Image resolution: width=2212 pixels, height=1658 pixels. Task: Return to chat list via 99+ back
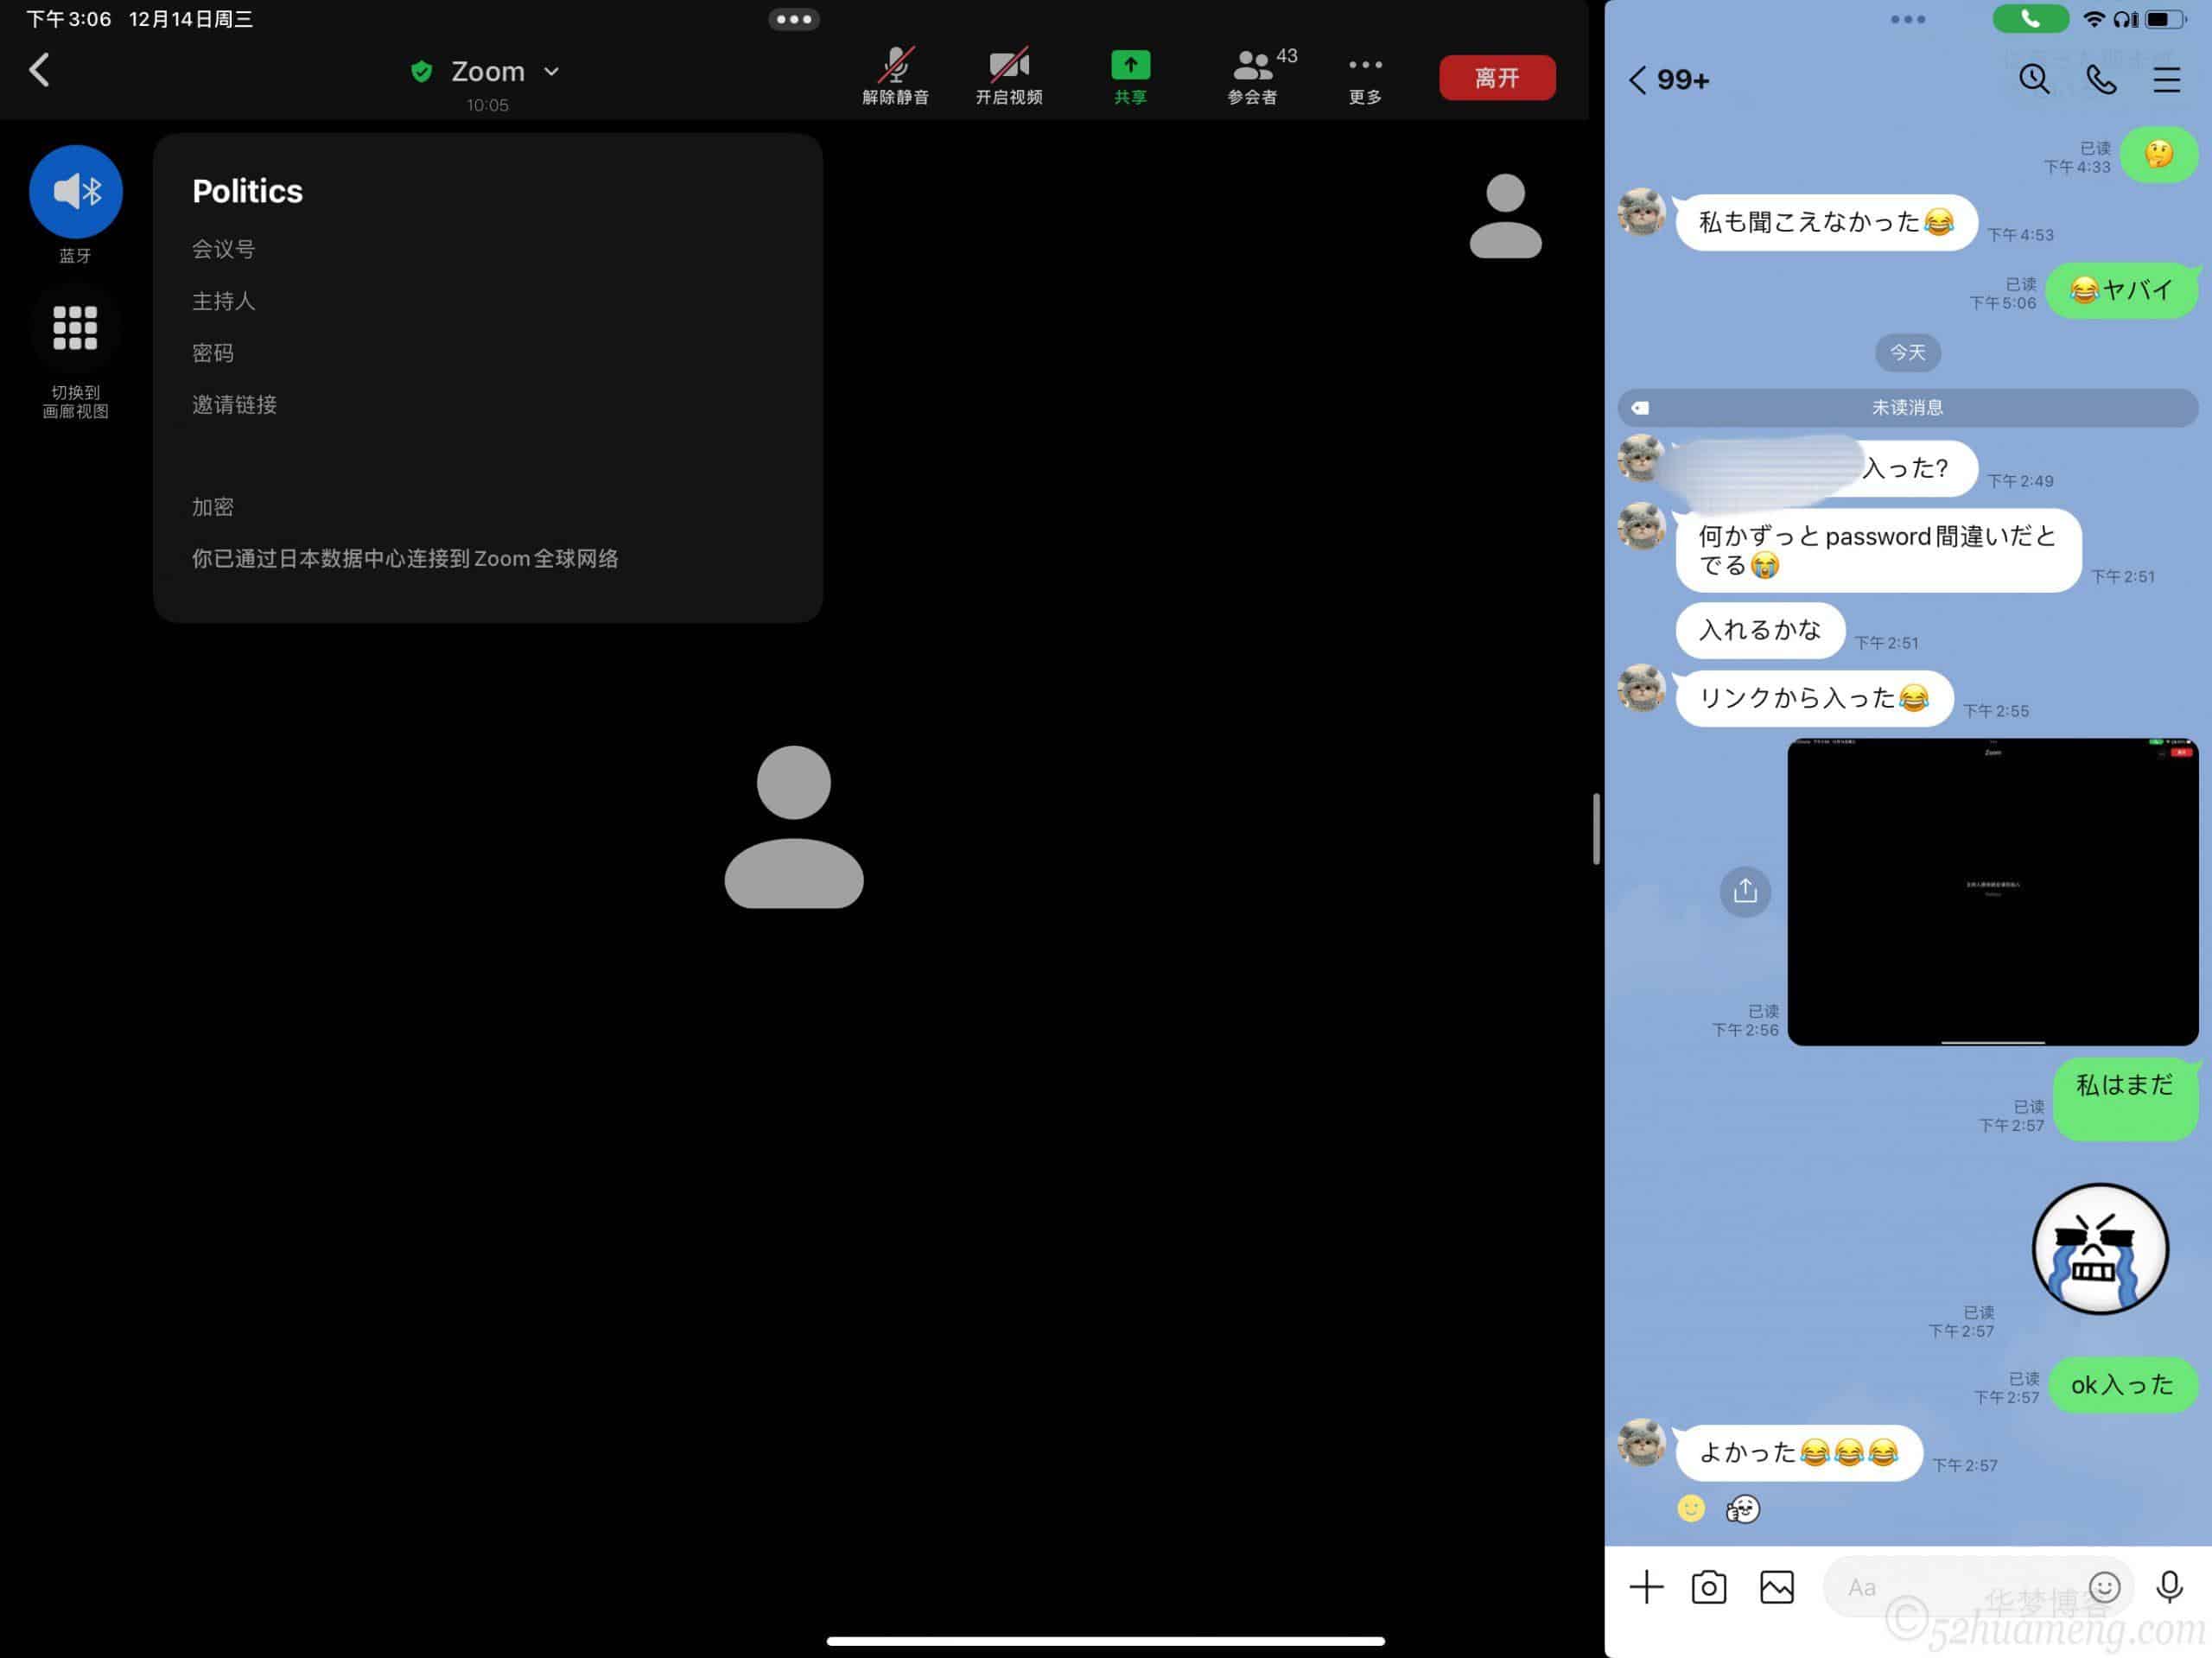pos(1668,79)
